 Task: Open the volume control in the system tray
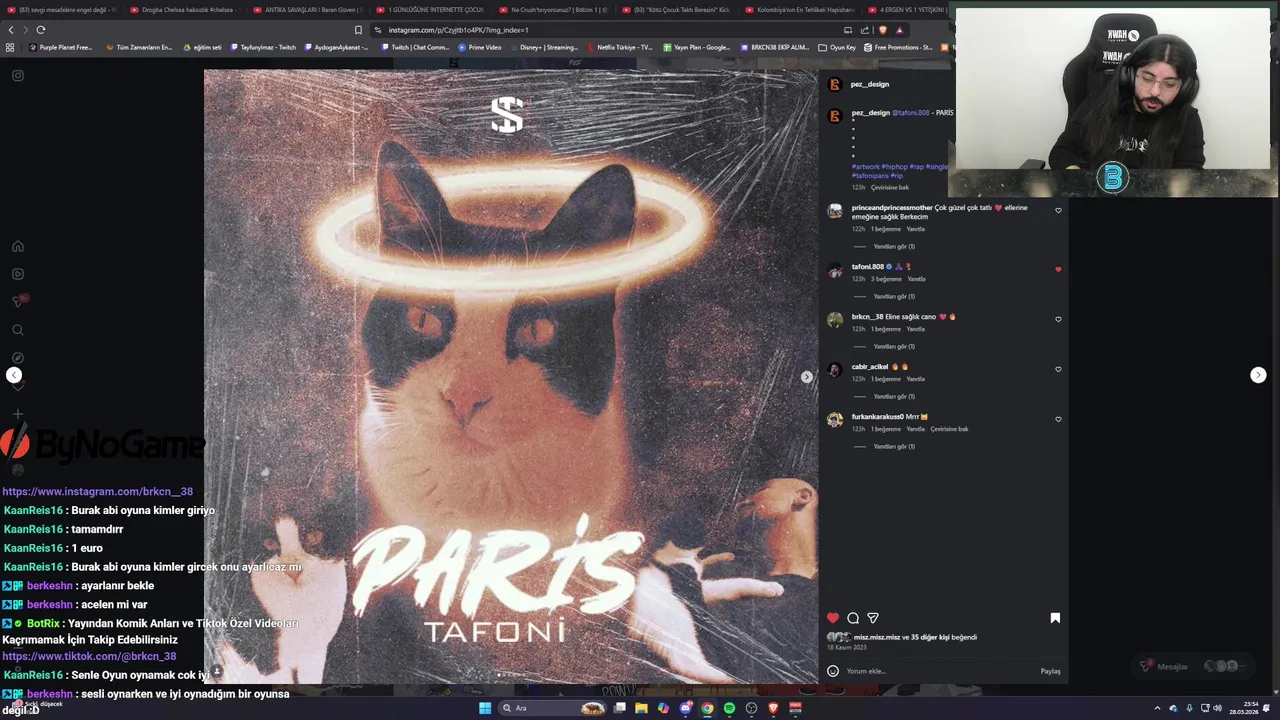point(1217,708)
